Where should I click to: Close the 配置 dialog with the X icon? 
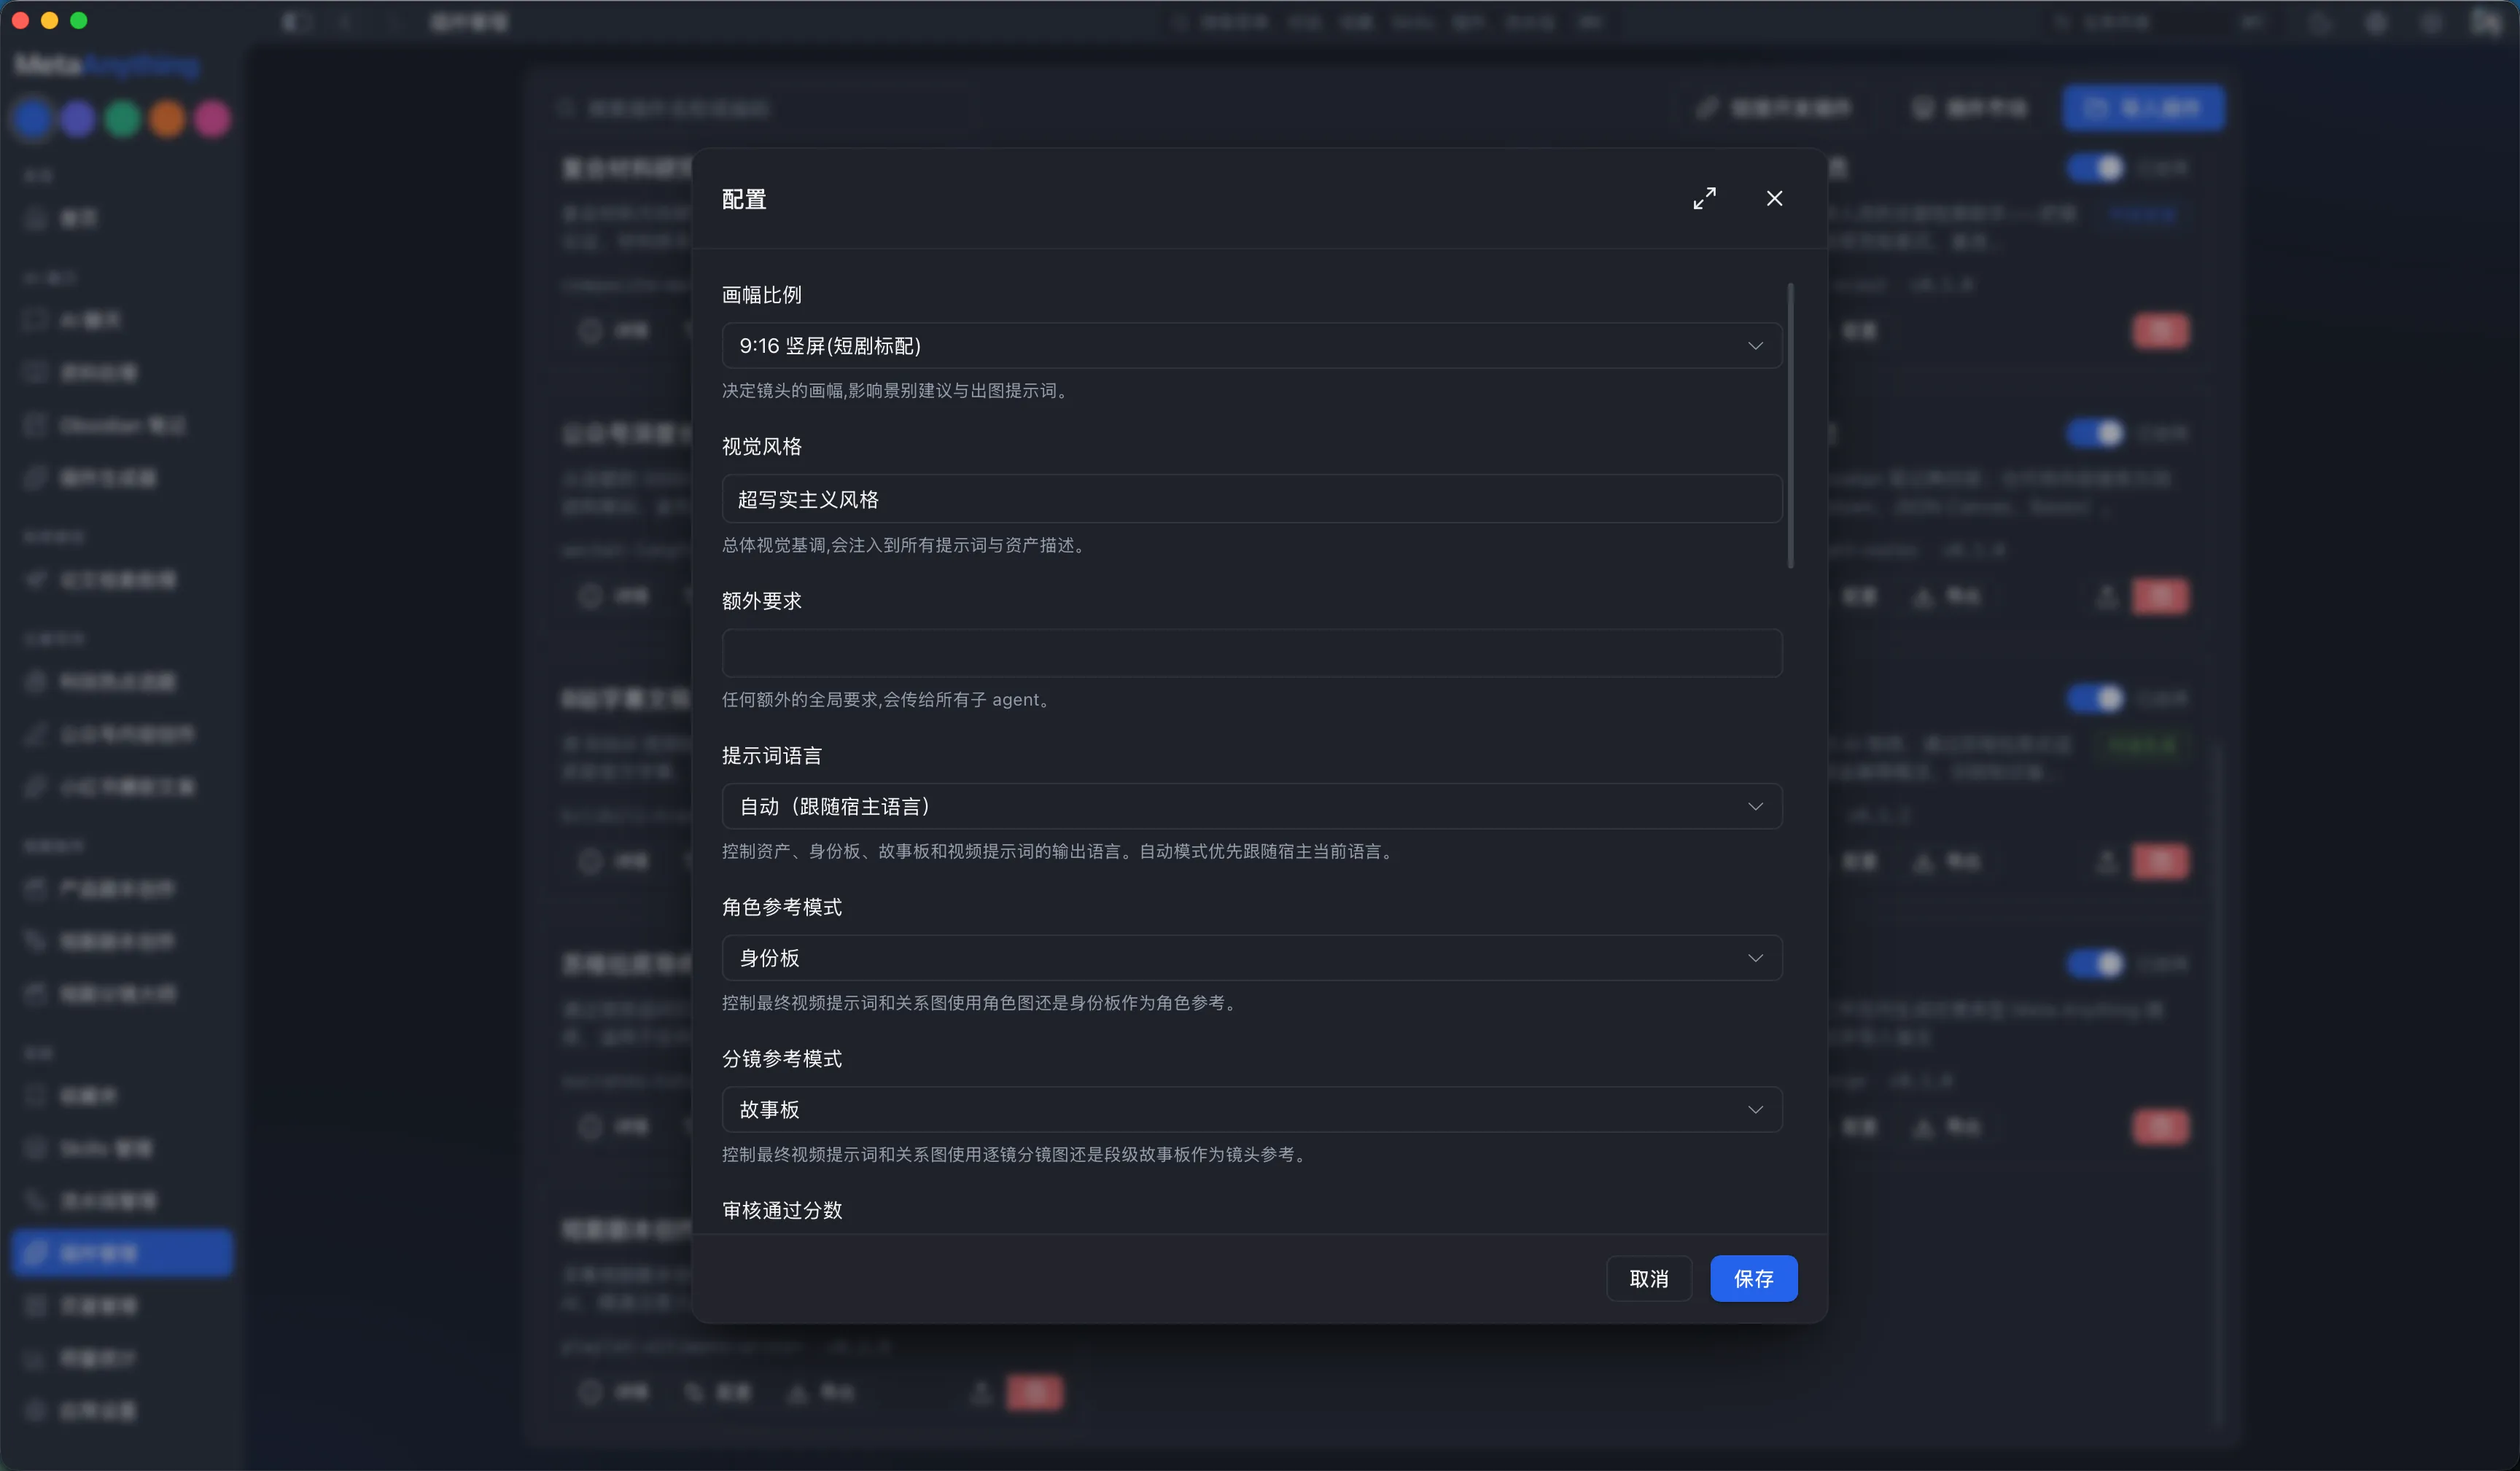pyautogui.click(x=1774, y=199)
